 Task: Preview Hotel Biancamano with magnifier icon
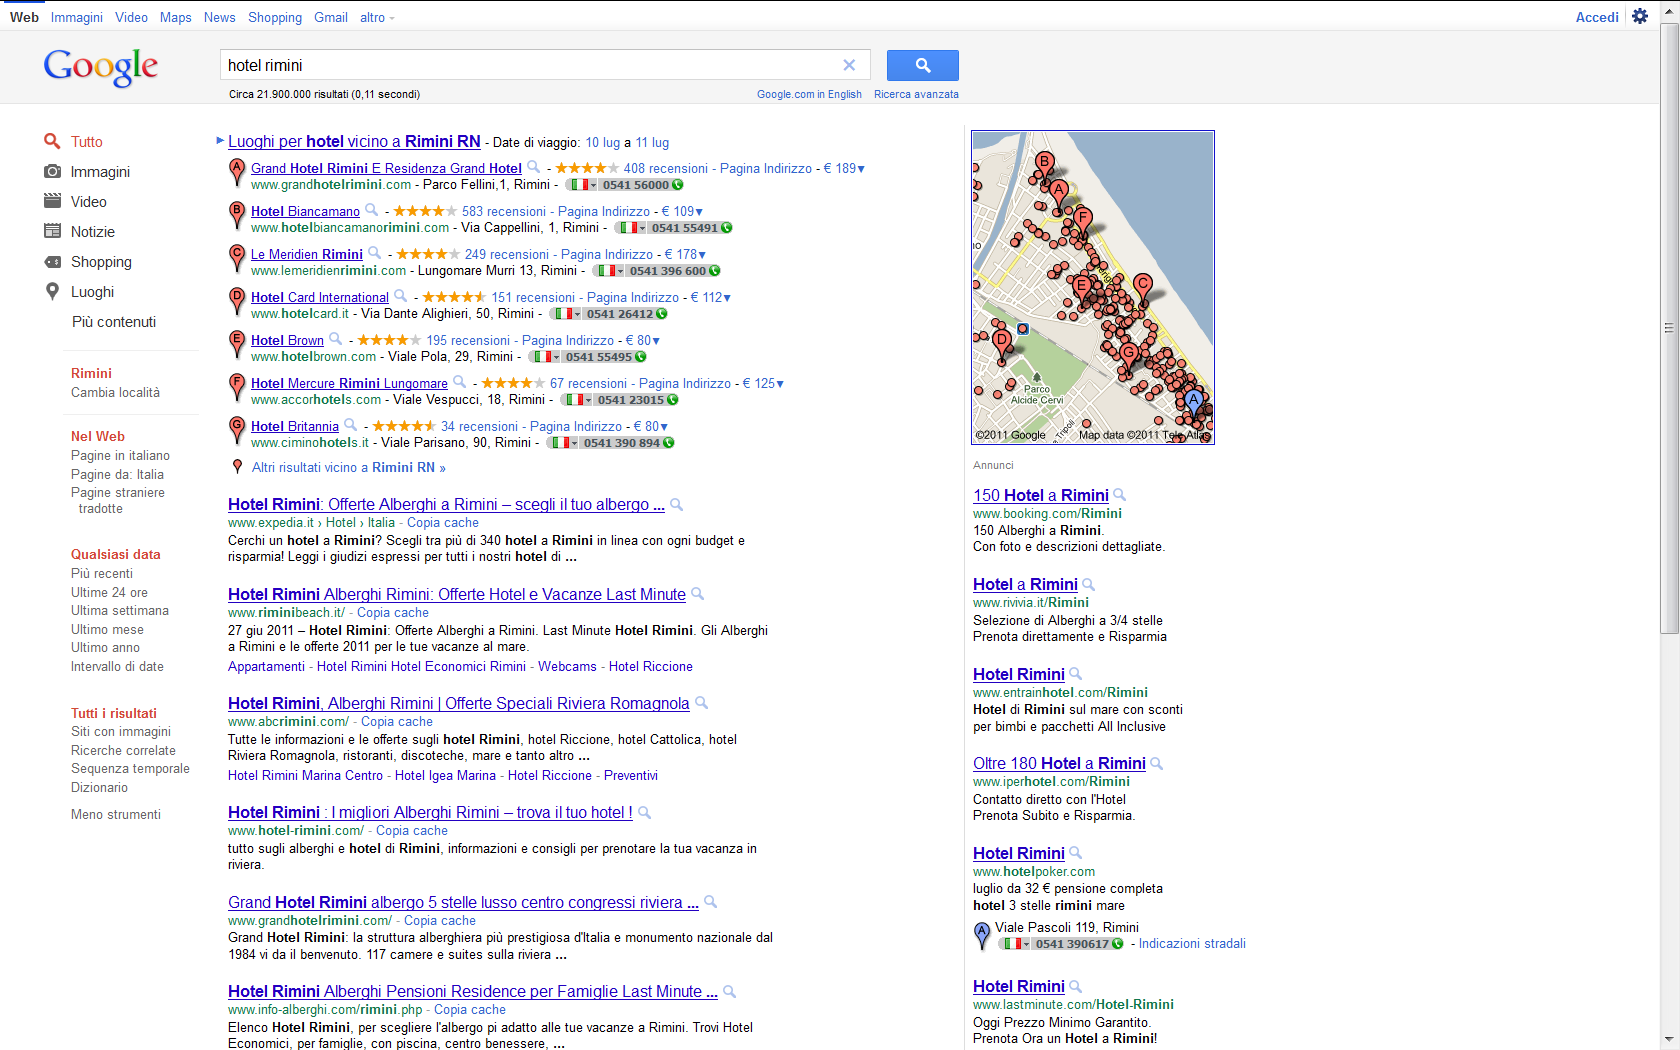[x=372, y=210]
